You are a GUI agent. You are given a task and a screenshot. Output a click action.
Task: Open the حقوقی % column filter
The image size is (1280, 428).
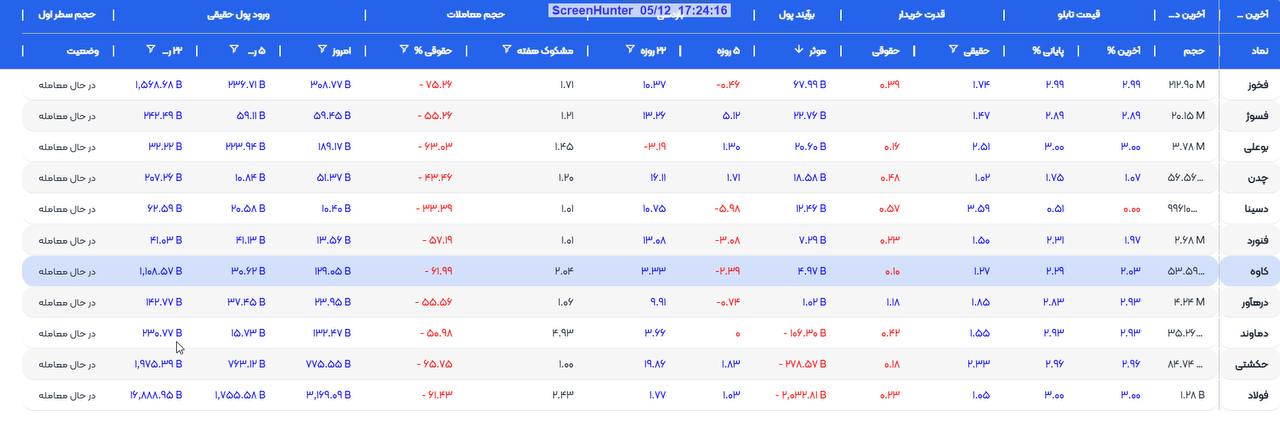[x=404, y=50]
